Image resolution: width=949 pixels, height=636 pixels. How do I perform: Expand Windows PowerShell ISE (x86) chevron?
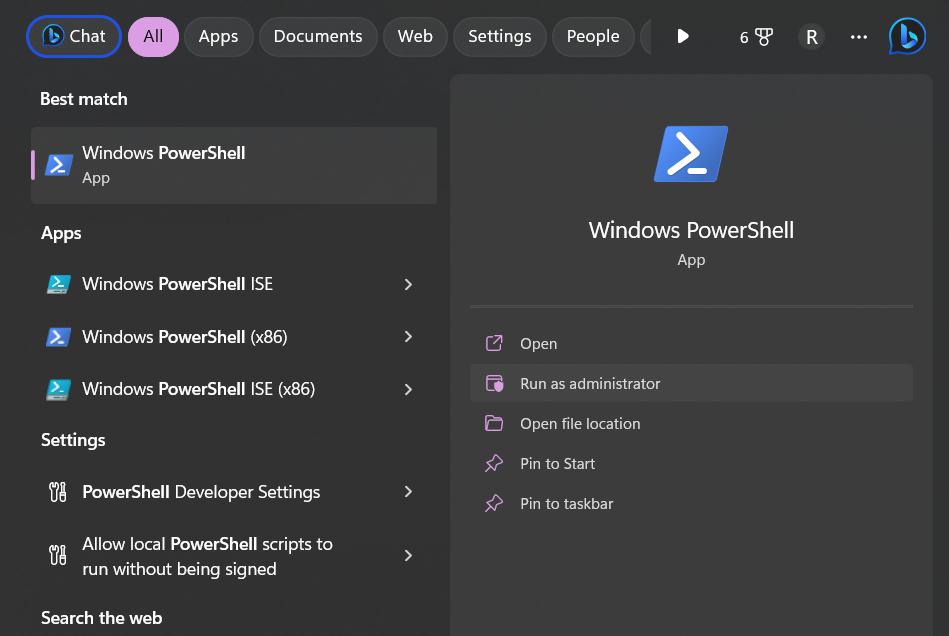[x=408, y=389]
